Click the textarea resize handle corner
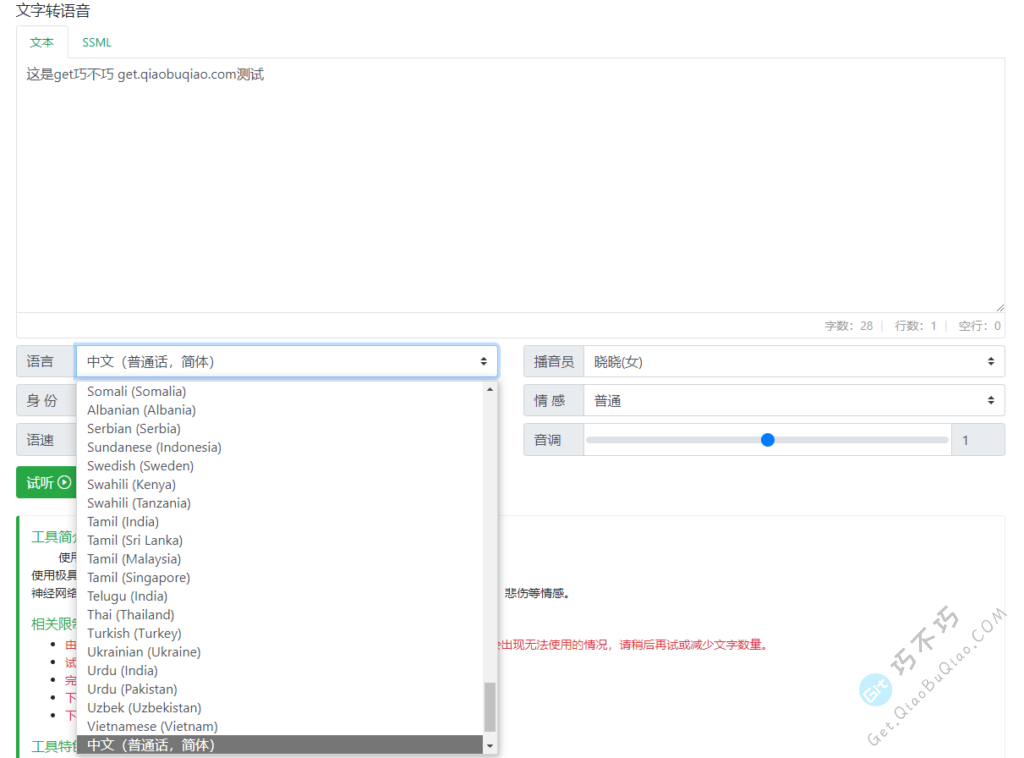The height and width of the screenshot is (758, 1024). (x=999, y=307)
